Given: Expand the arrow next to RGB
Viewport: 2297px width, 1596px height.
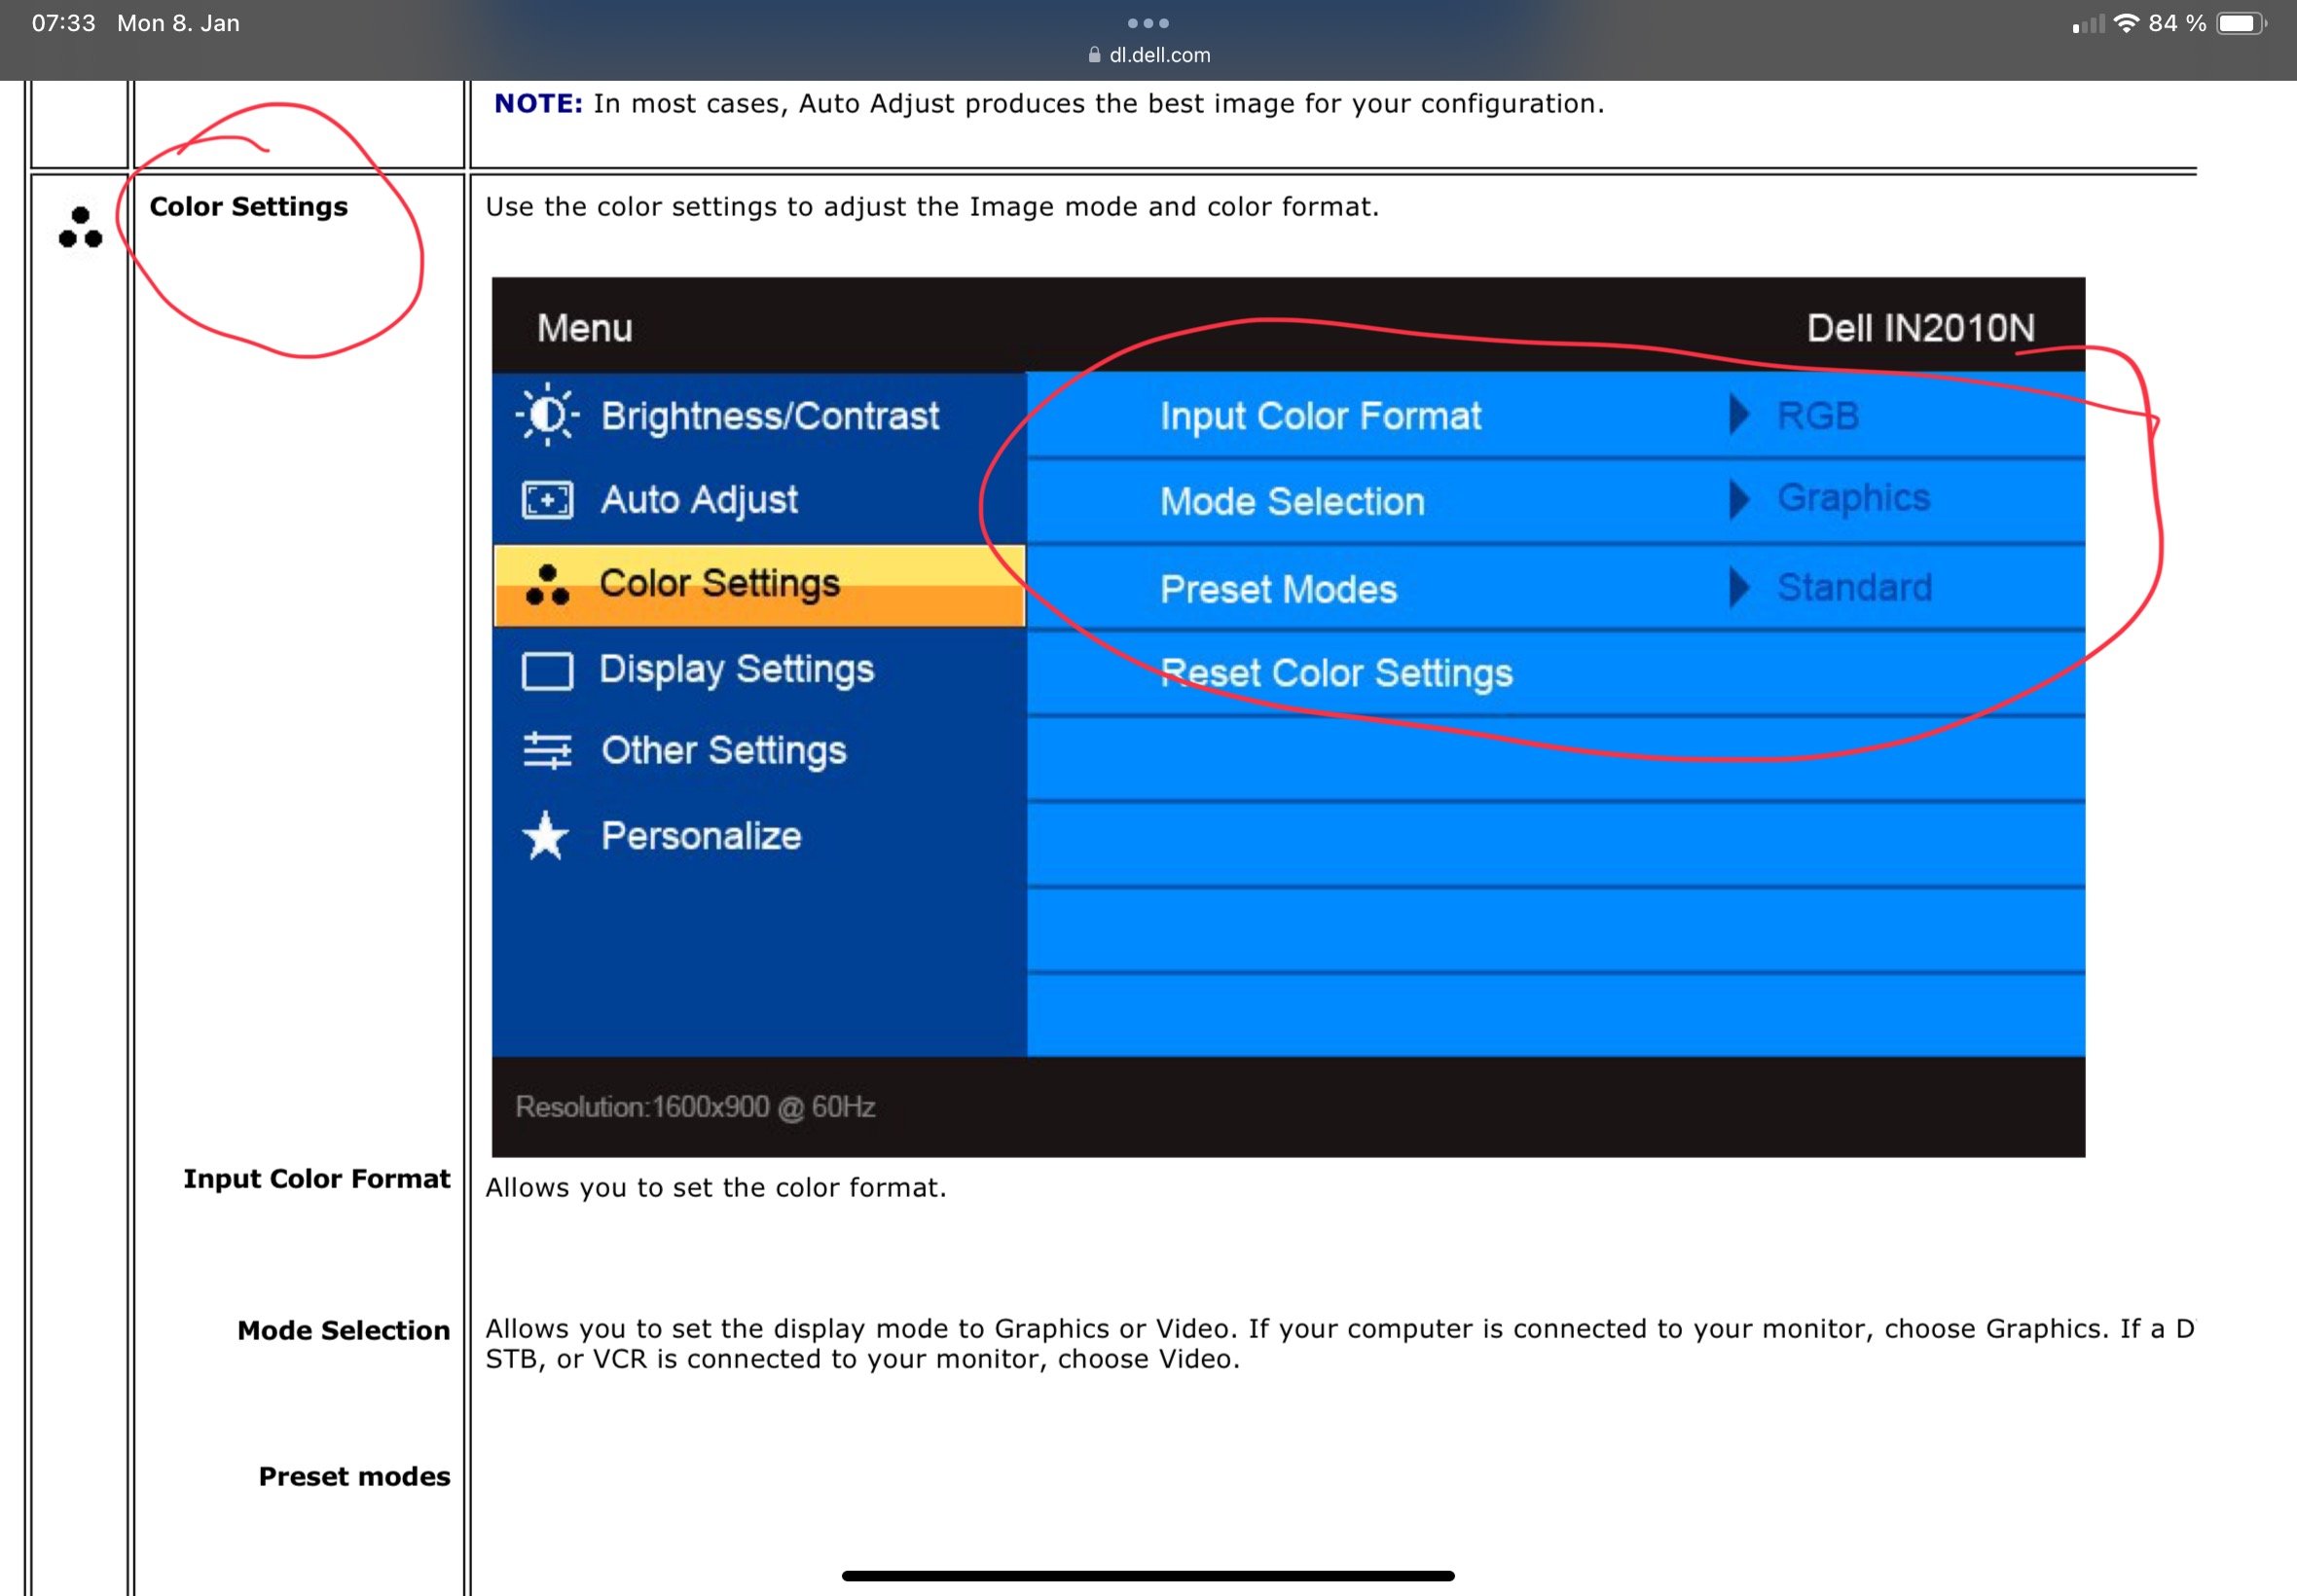Looking at the screenshot, I should [x=1739, y=414].
